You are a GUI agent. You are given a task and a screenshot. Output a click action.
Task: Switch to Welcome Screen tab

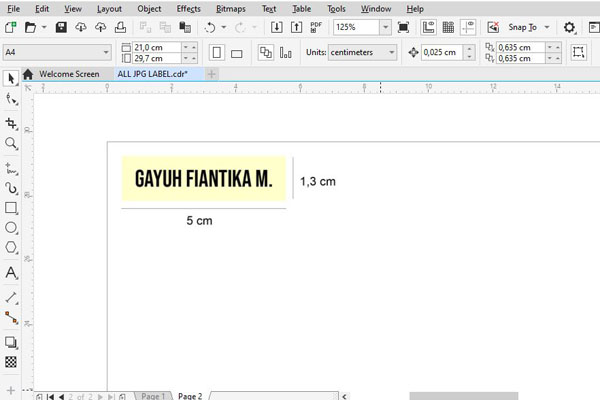[69, 74]
